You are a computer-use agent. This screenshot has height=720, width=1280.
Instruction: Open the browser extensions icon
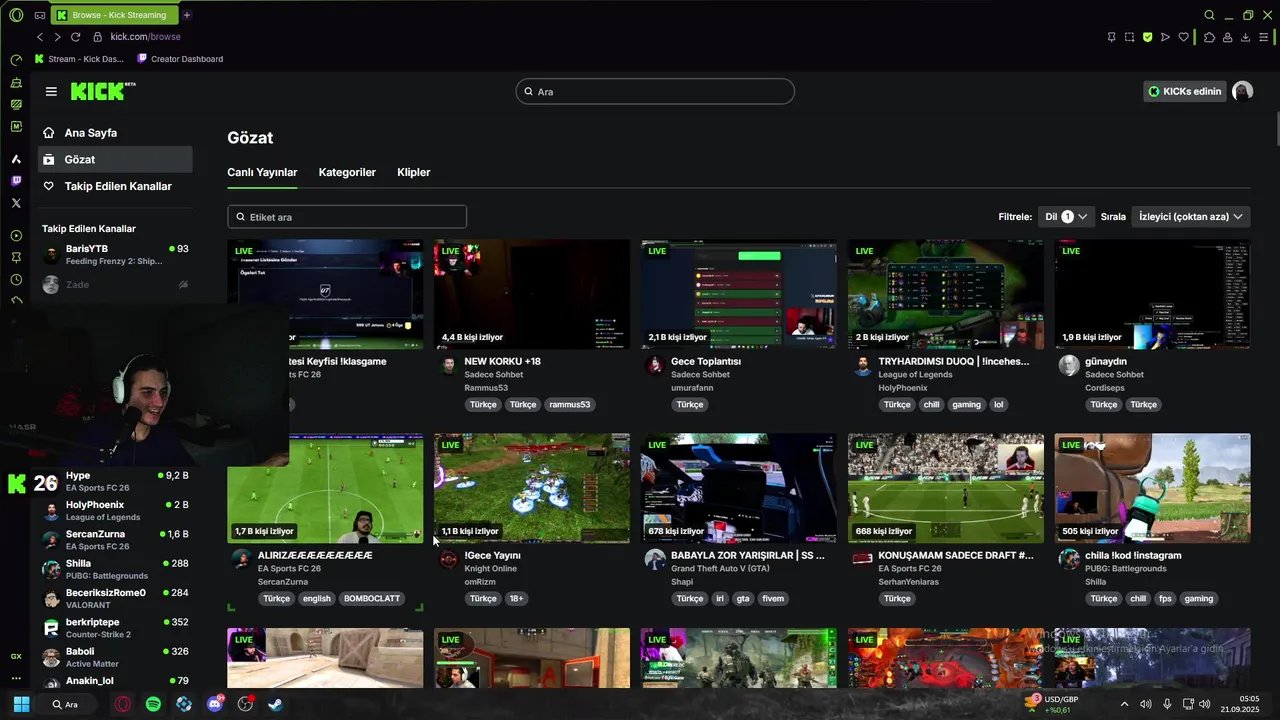[x=1209, y=37]
